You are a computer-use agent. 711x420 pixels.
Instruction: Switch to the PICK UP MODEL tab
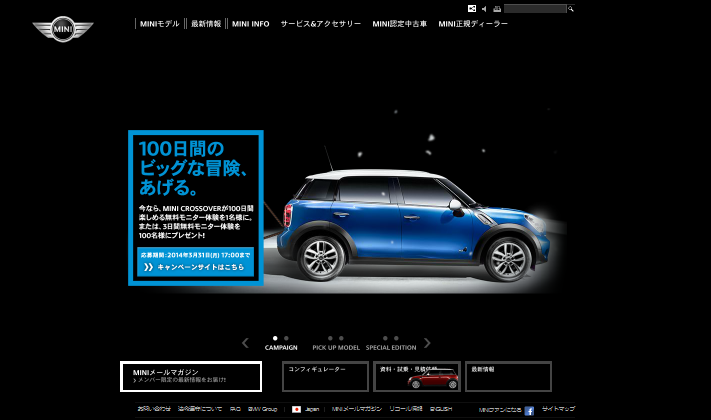[x=336, y=347]
